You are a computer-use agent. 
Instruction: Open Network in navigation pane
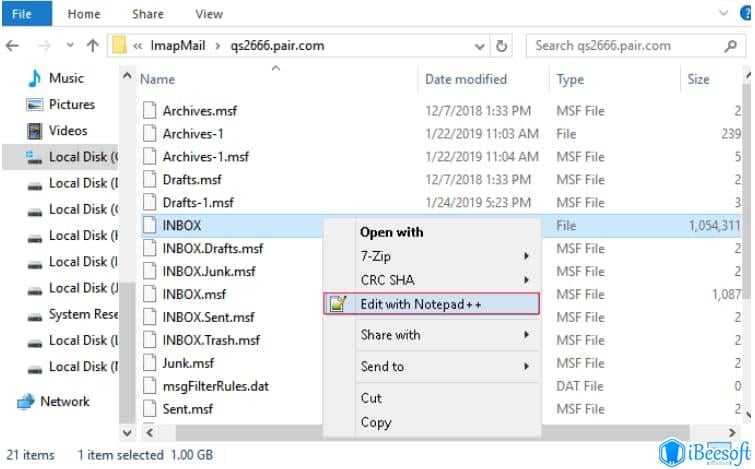(65, 401)
